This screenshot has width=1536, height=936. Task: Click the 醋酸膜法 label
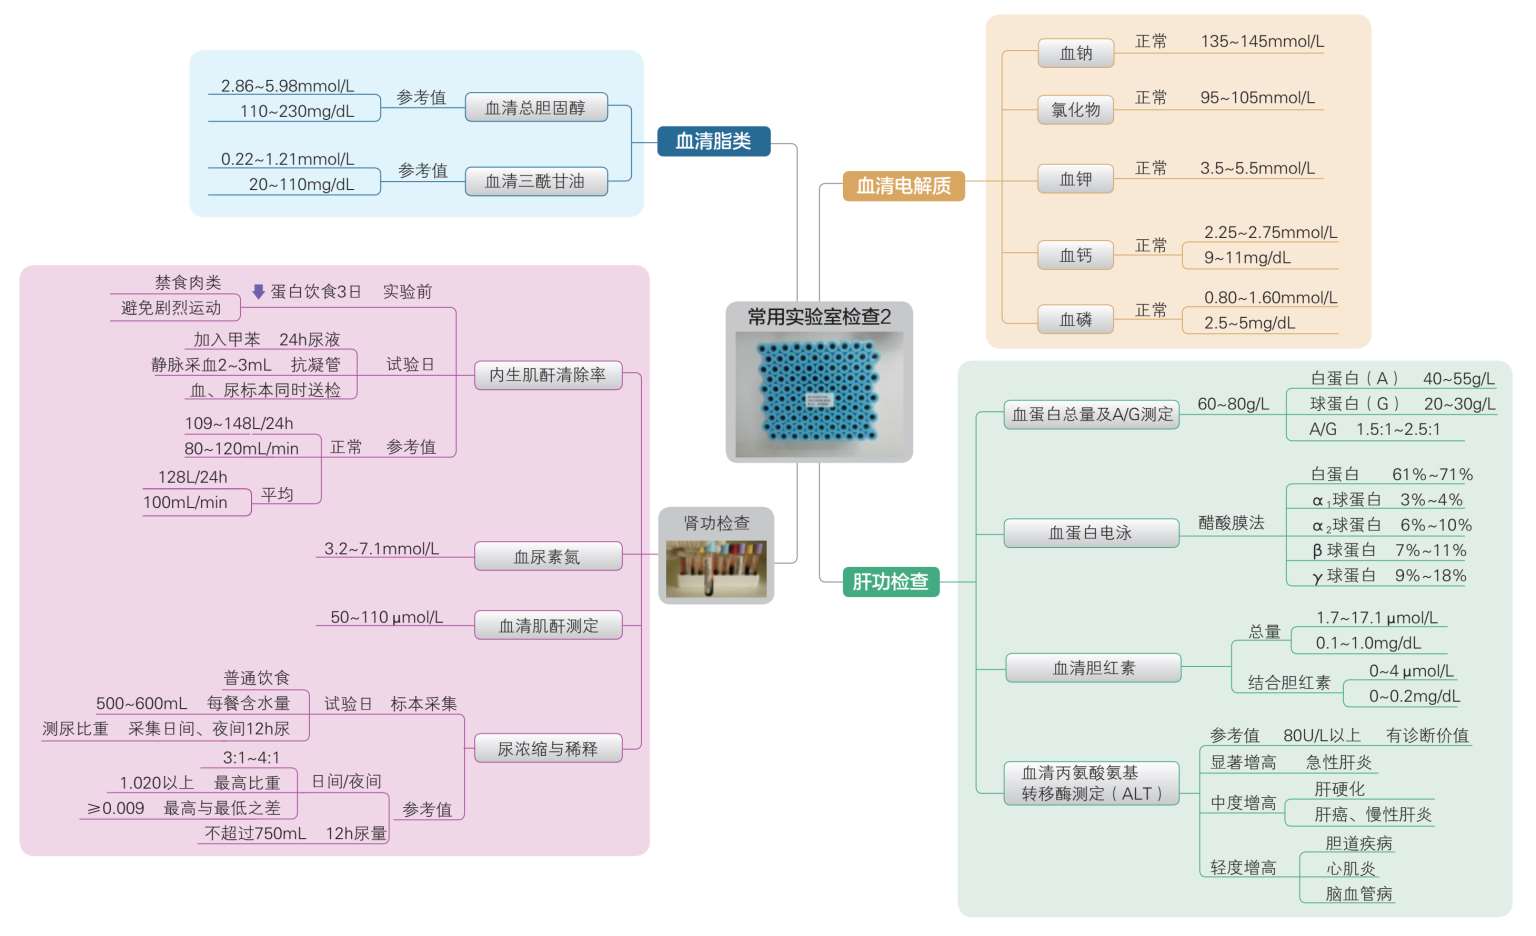(x=1231, y=523)
